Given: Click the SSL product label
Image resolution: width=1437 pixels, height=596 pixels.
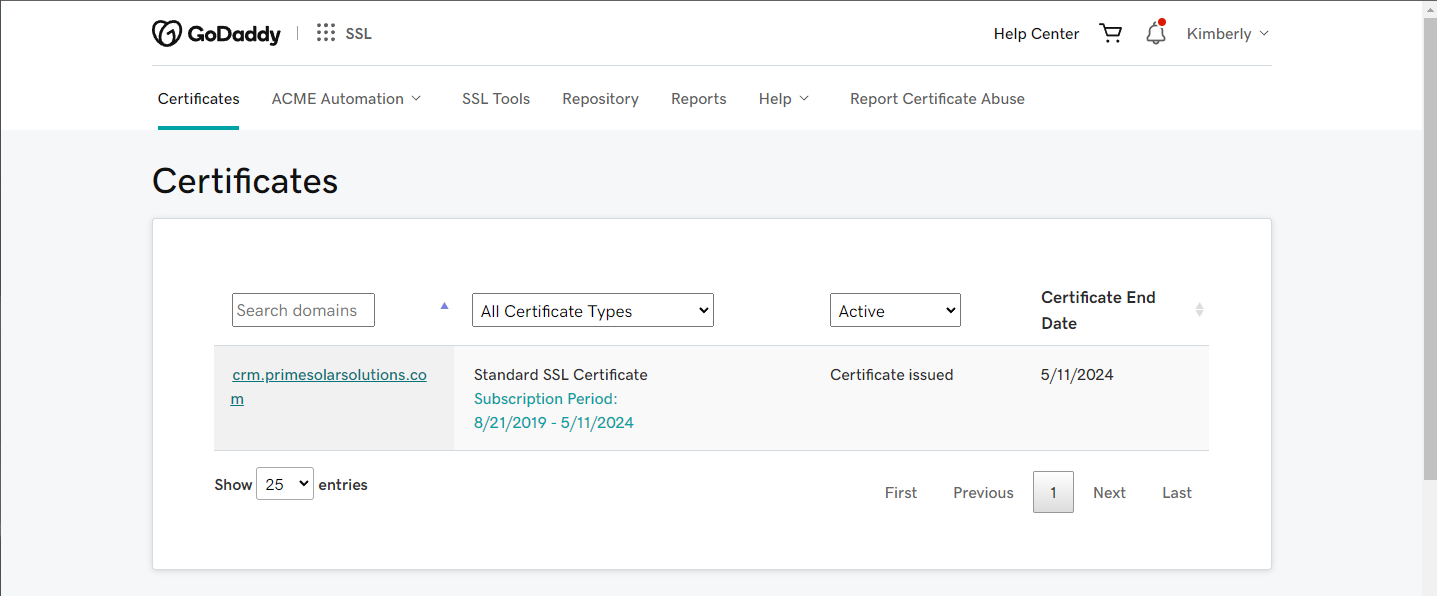Looking at the screenshot, I should [x=358, y=33].
